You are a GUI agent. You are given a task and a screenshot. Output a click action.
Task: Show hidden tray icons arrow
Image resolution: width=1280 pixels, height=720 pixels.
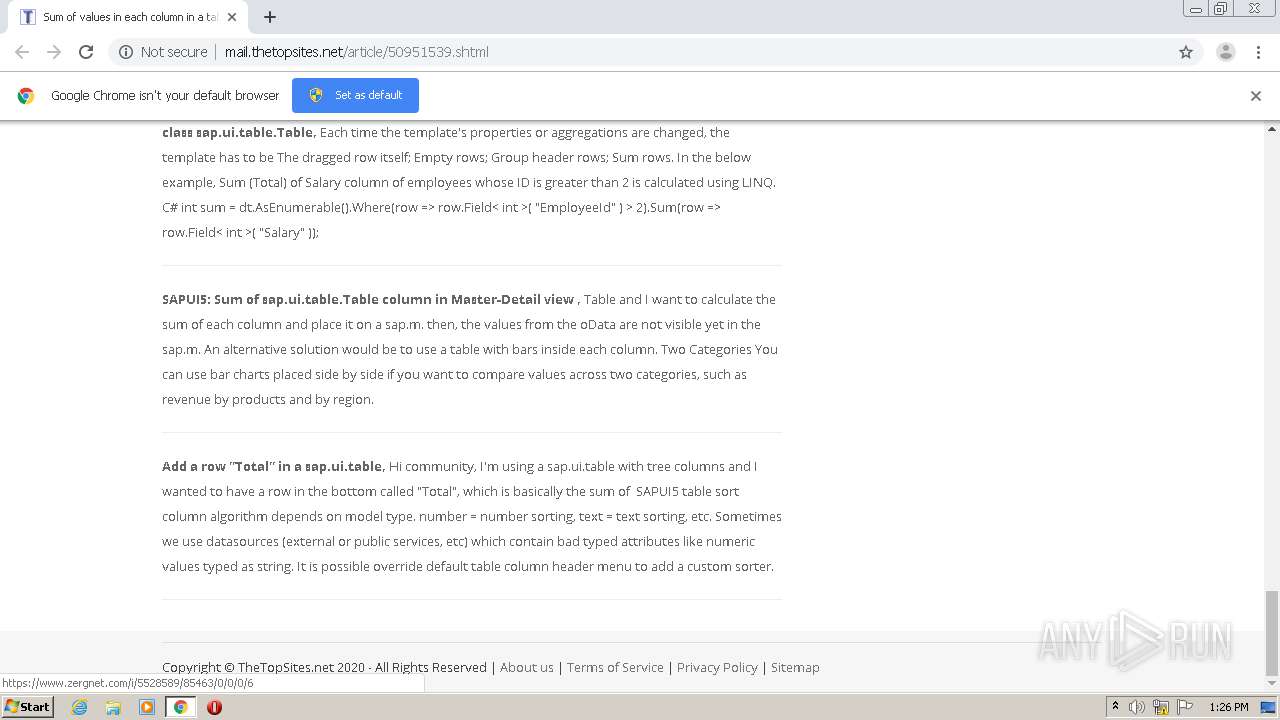[x=1116, y=707]
